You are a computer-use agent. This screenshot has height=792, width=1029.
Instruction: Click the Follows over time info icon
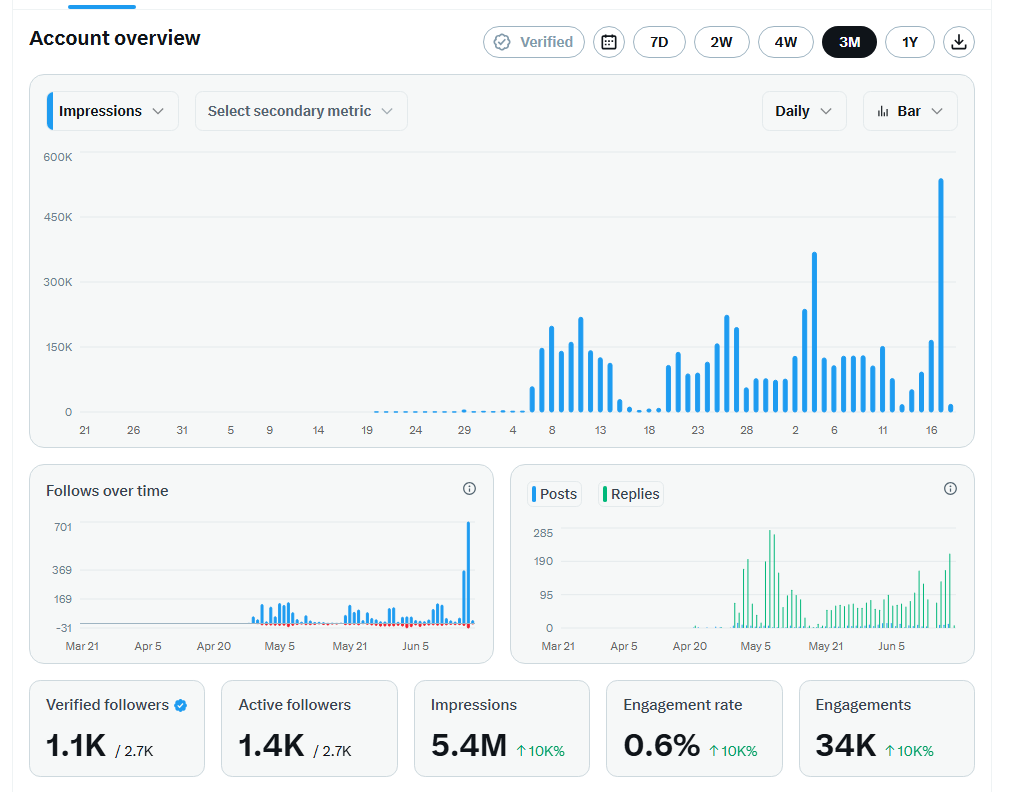click(469, 488)
